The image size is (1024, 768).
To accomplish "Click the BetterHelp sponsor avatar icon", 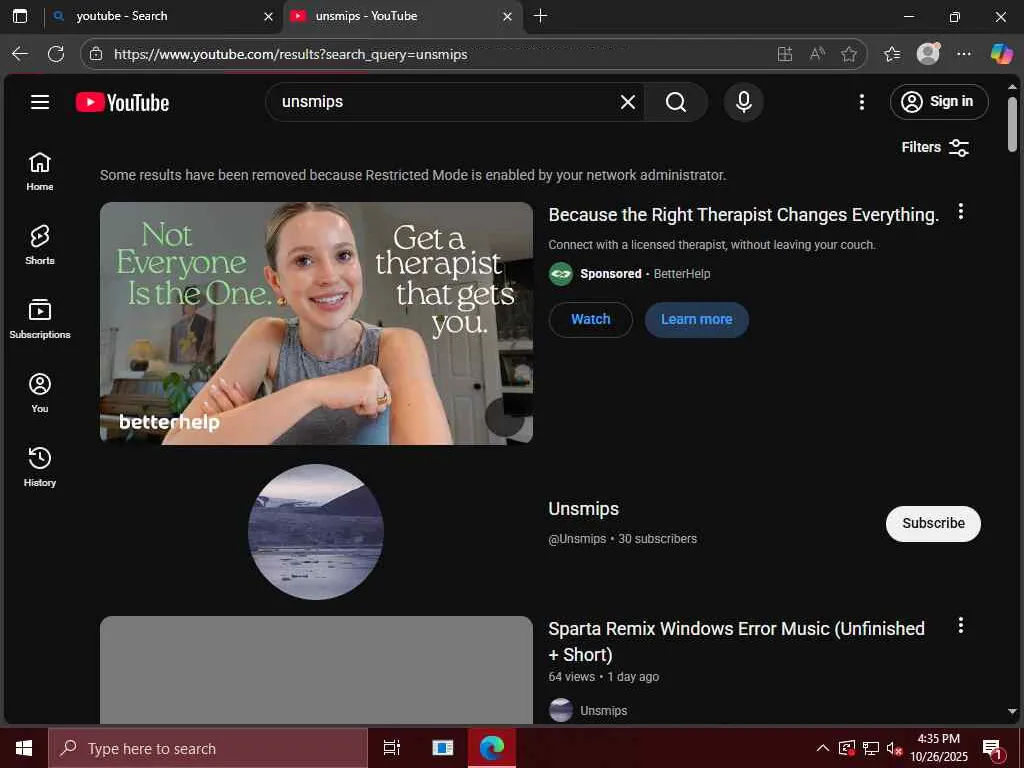I will coord(560,274).
